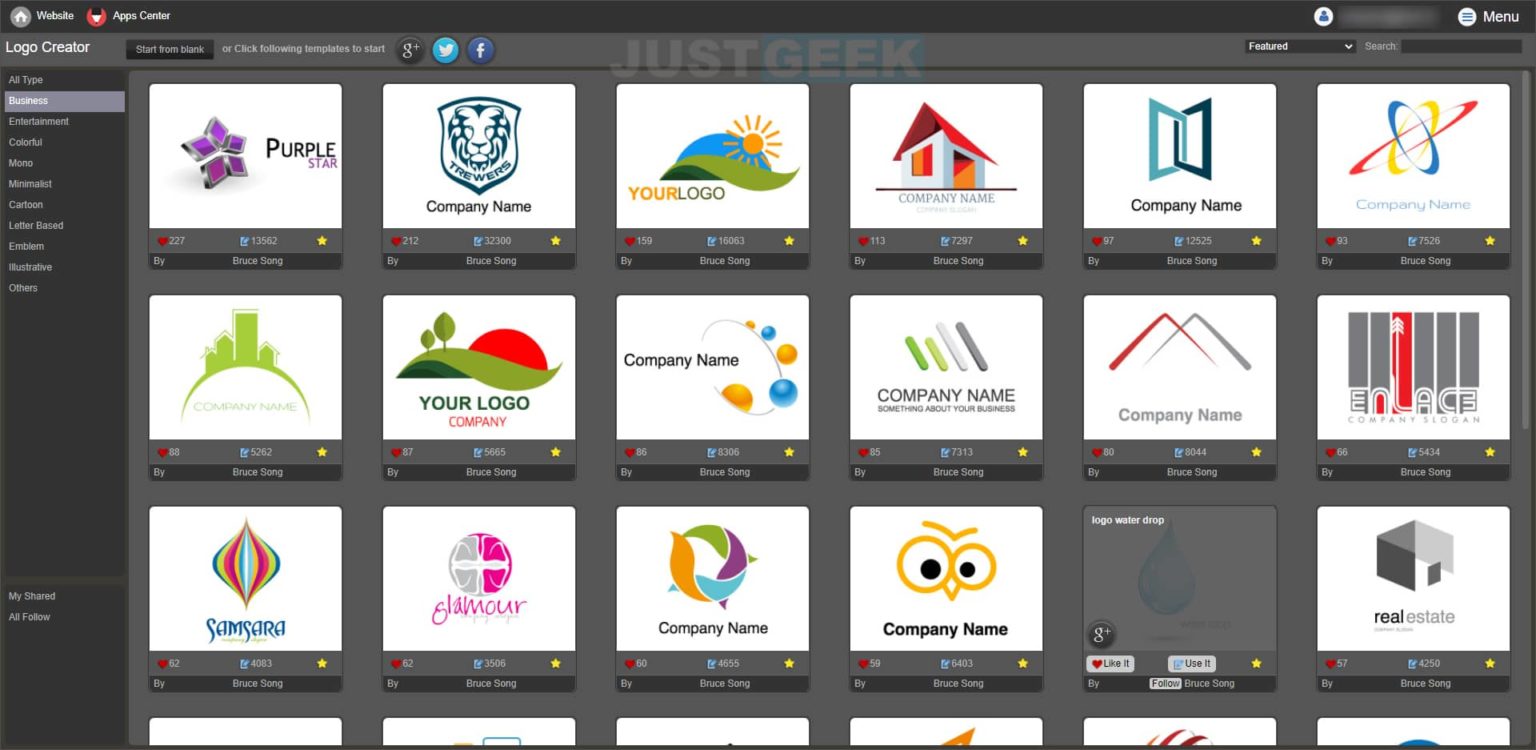The height and width of the screenshot is (750, 1536).
Task: Open All Follow list
Action: pos(64,617)
